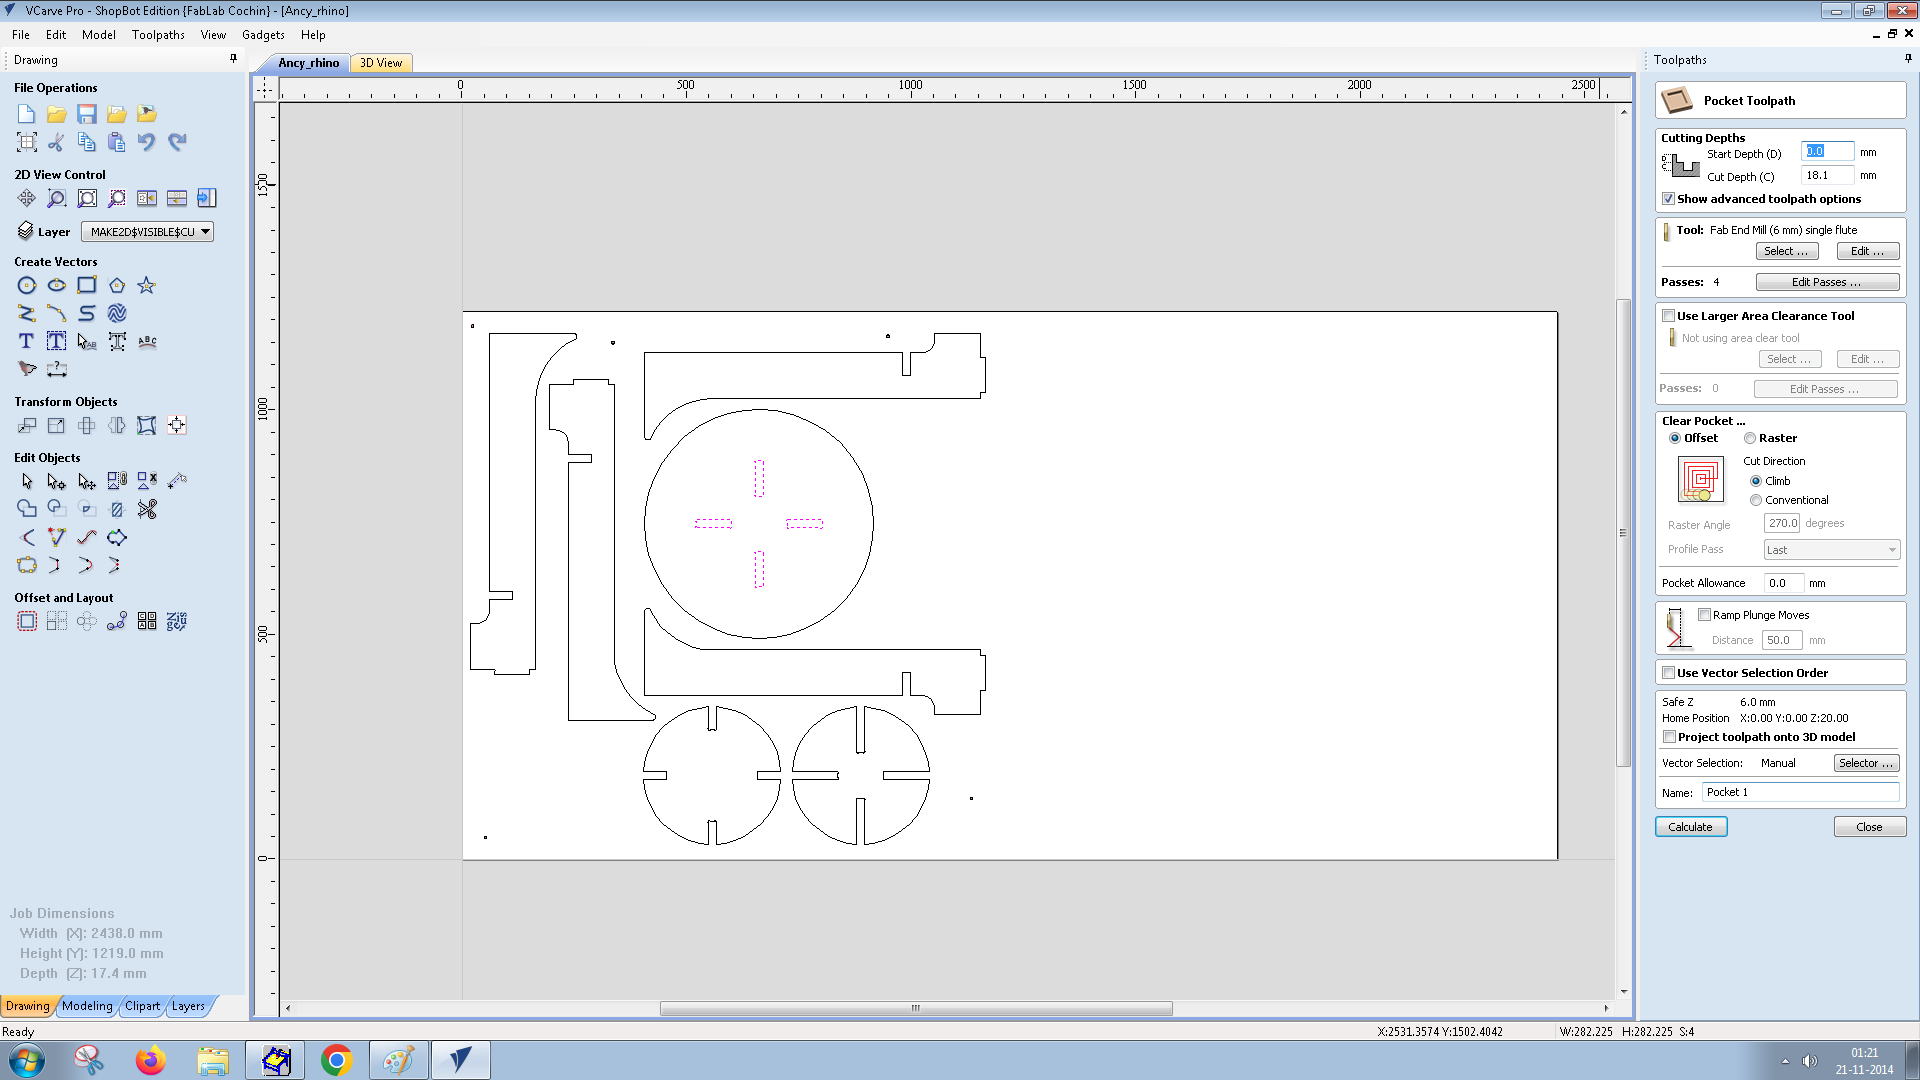Select the Raster clear pocket option
Screen dimensions: 1920x1080
(1750, 438)
